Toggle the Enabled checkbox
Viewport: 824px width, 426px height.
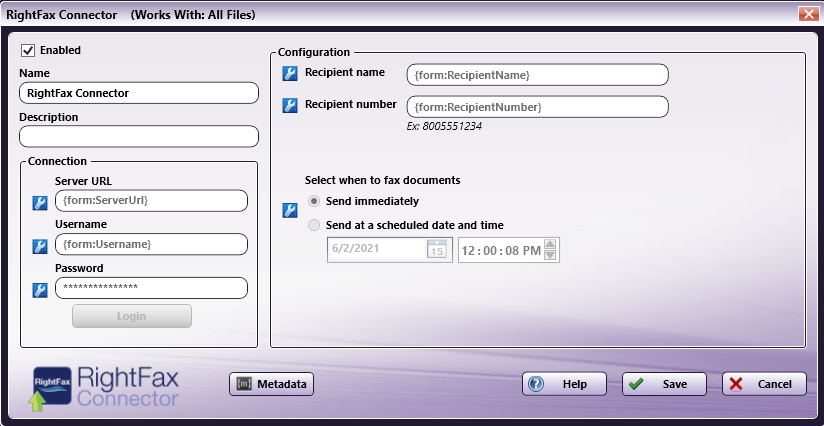(x=27, y=50)
